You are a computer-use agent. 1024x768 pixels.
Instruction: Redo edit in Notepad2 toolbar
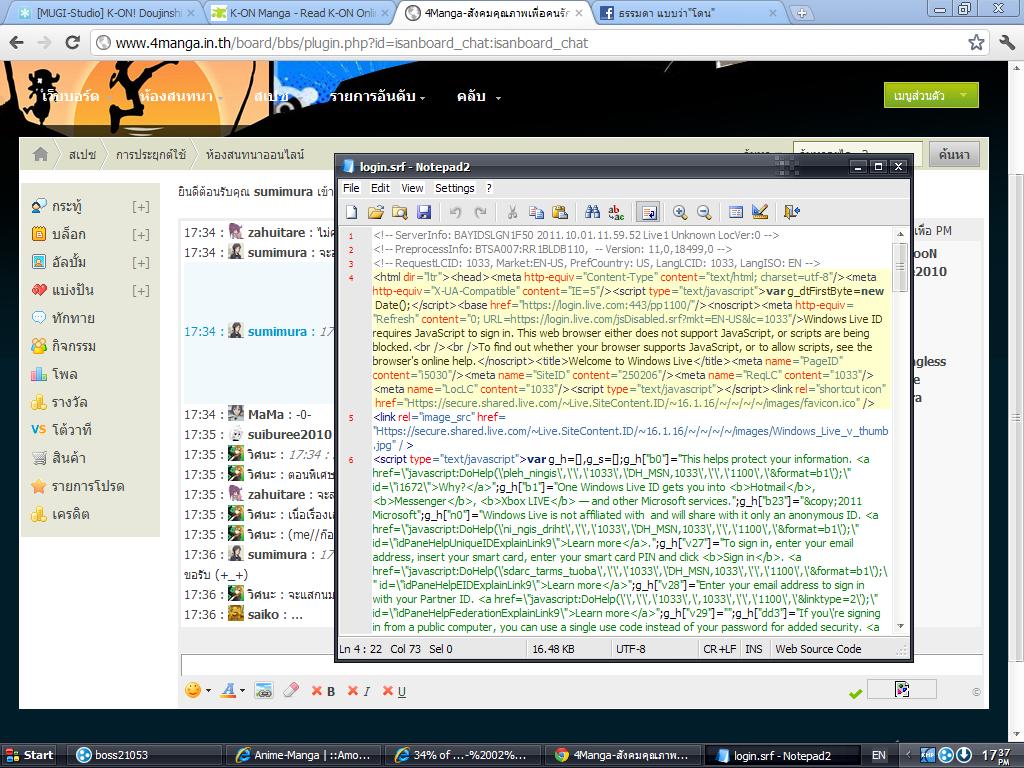coord(480,212)
